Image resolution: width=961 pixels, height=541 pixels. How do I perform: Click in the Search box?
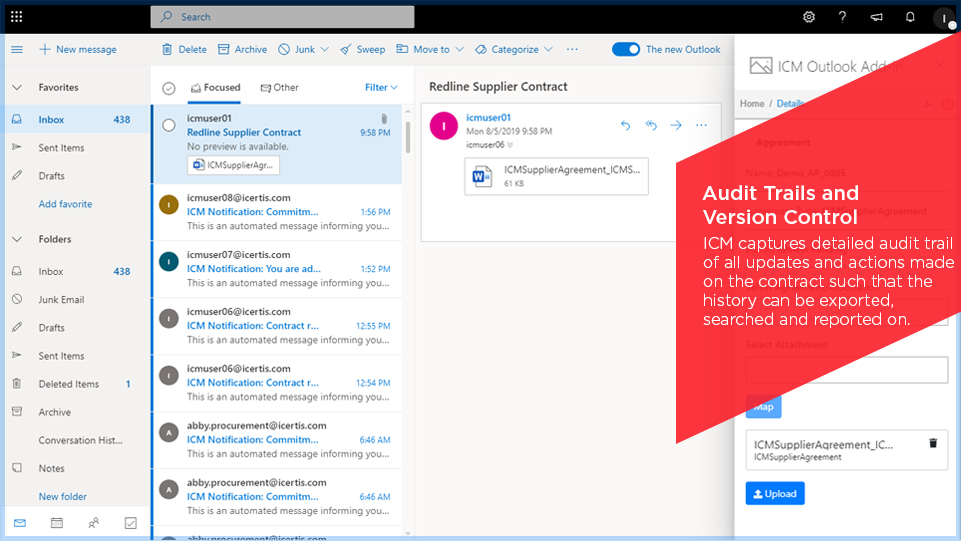click(x=282, y=17)
